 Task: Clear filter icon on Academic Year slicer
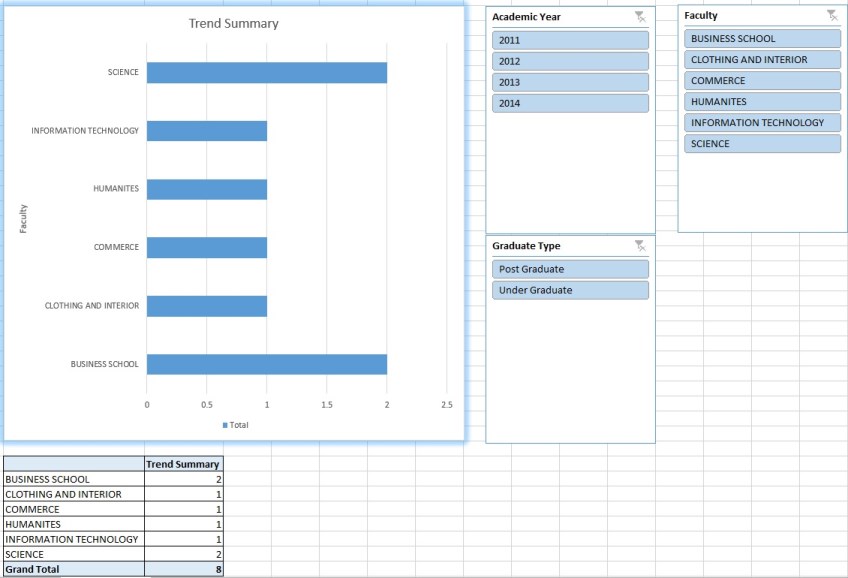[640, 17]
